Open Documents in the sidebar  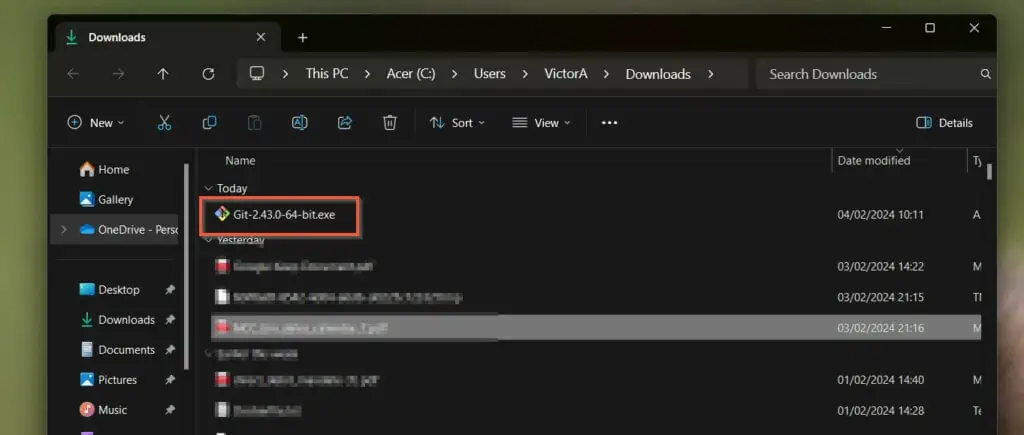[127, 349]
